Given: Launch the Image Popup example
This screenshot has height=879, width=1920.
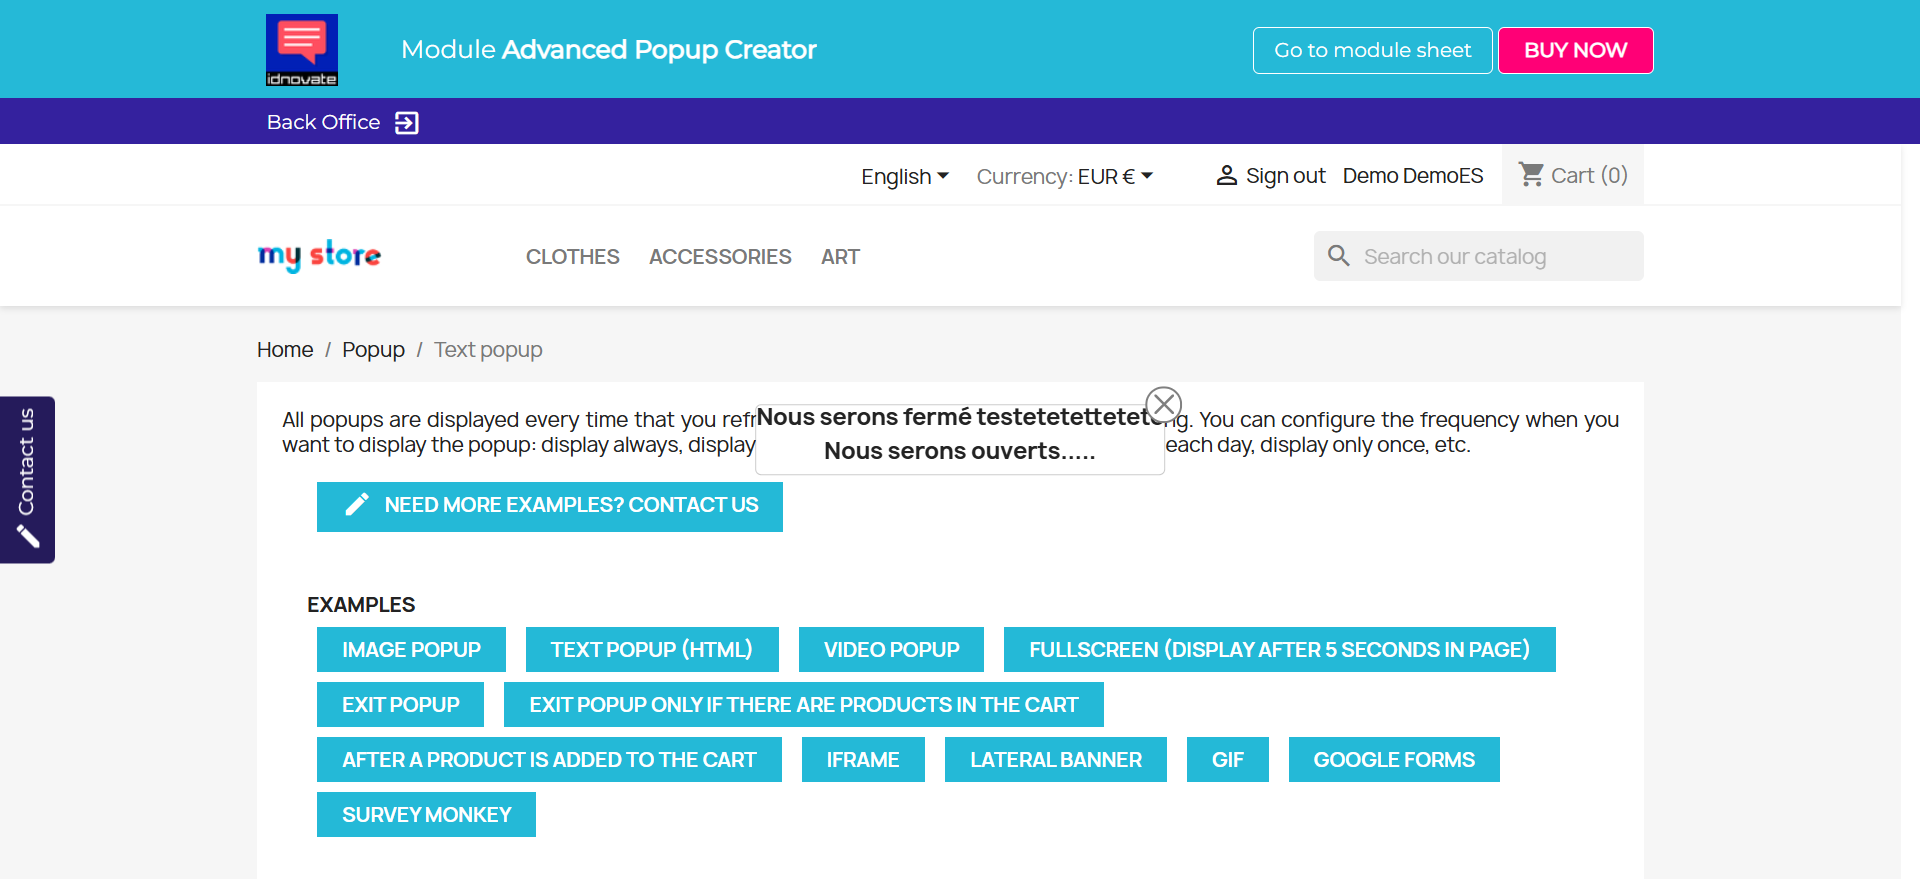Looking at the screenshot, I should (x=411, y=650).
